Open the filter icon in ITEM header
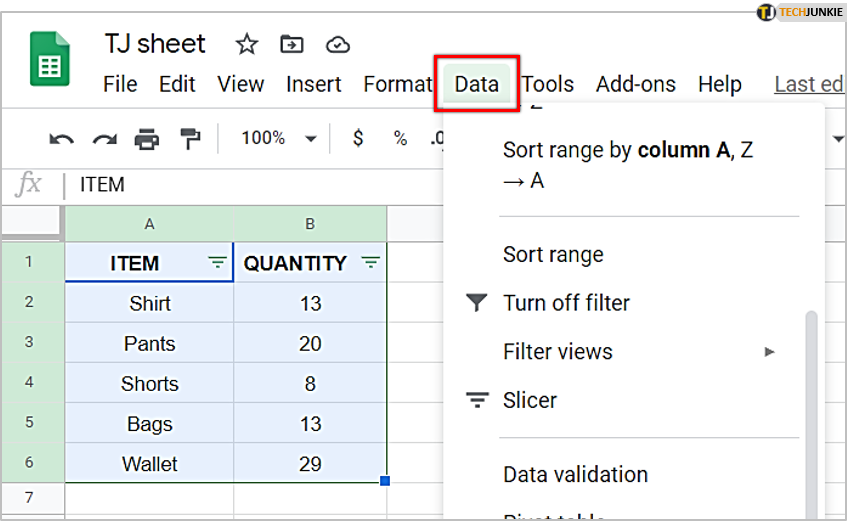Image resolution: width=851 pixels, height=521 pixels. [x=217, y=263]
